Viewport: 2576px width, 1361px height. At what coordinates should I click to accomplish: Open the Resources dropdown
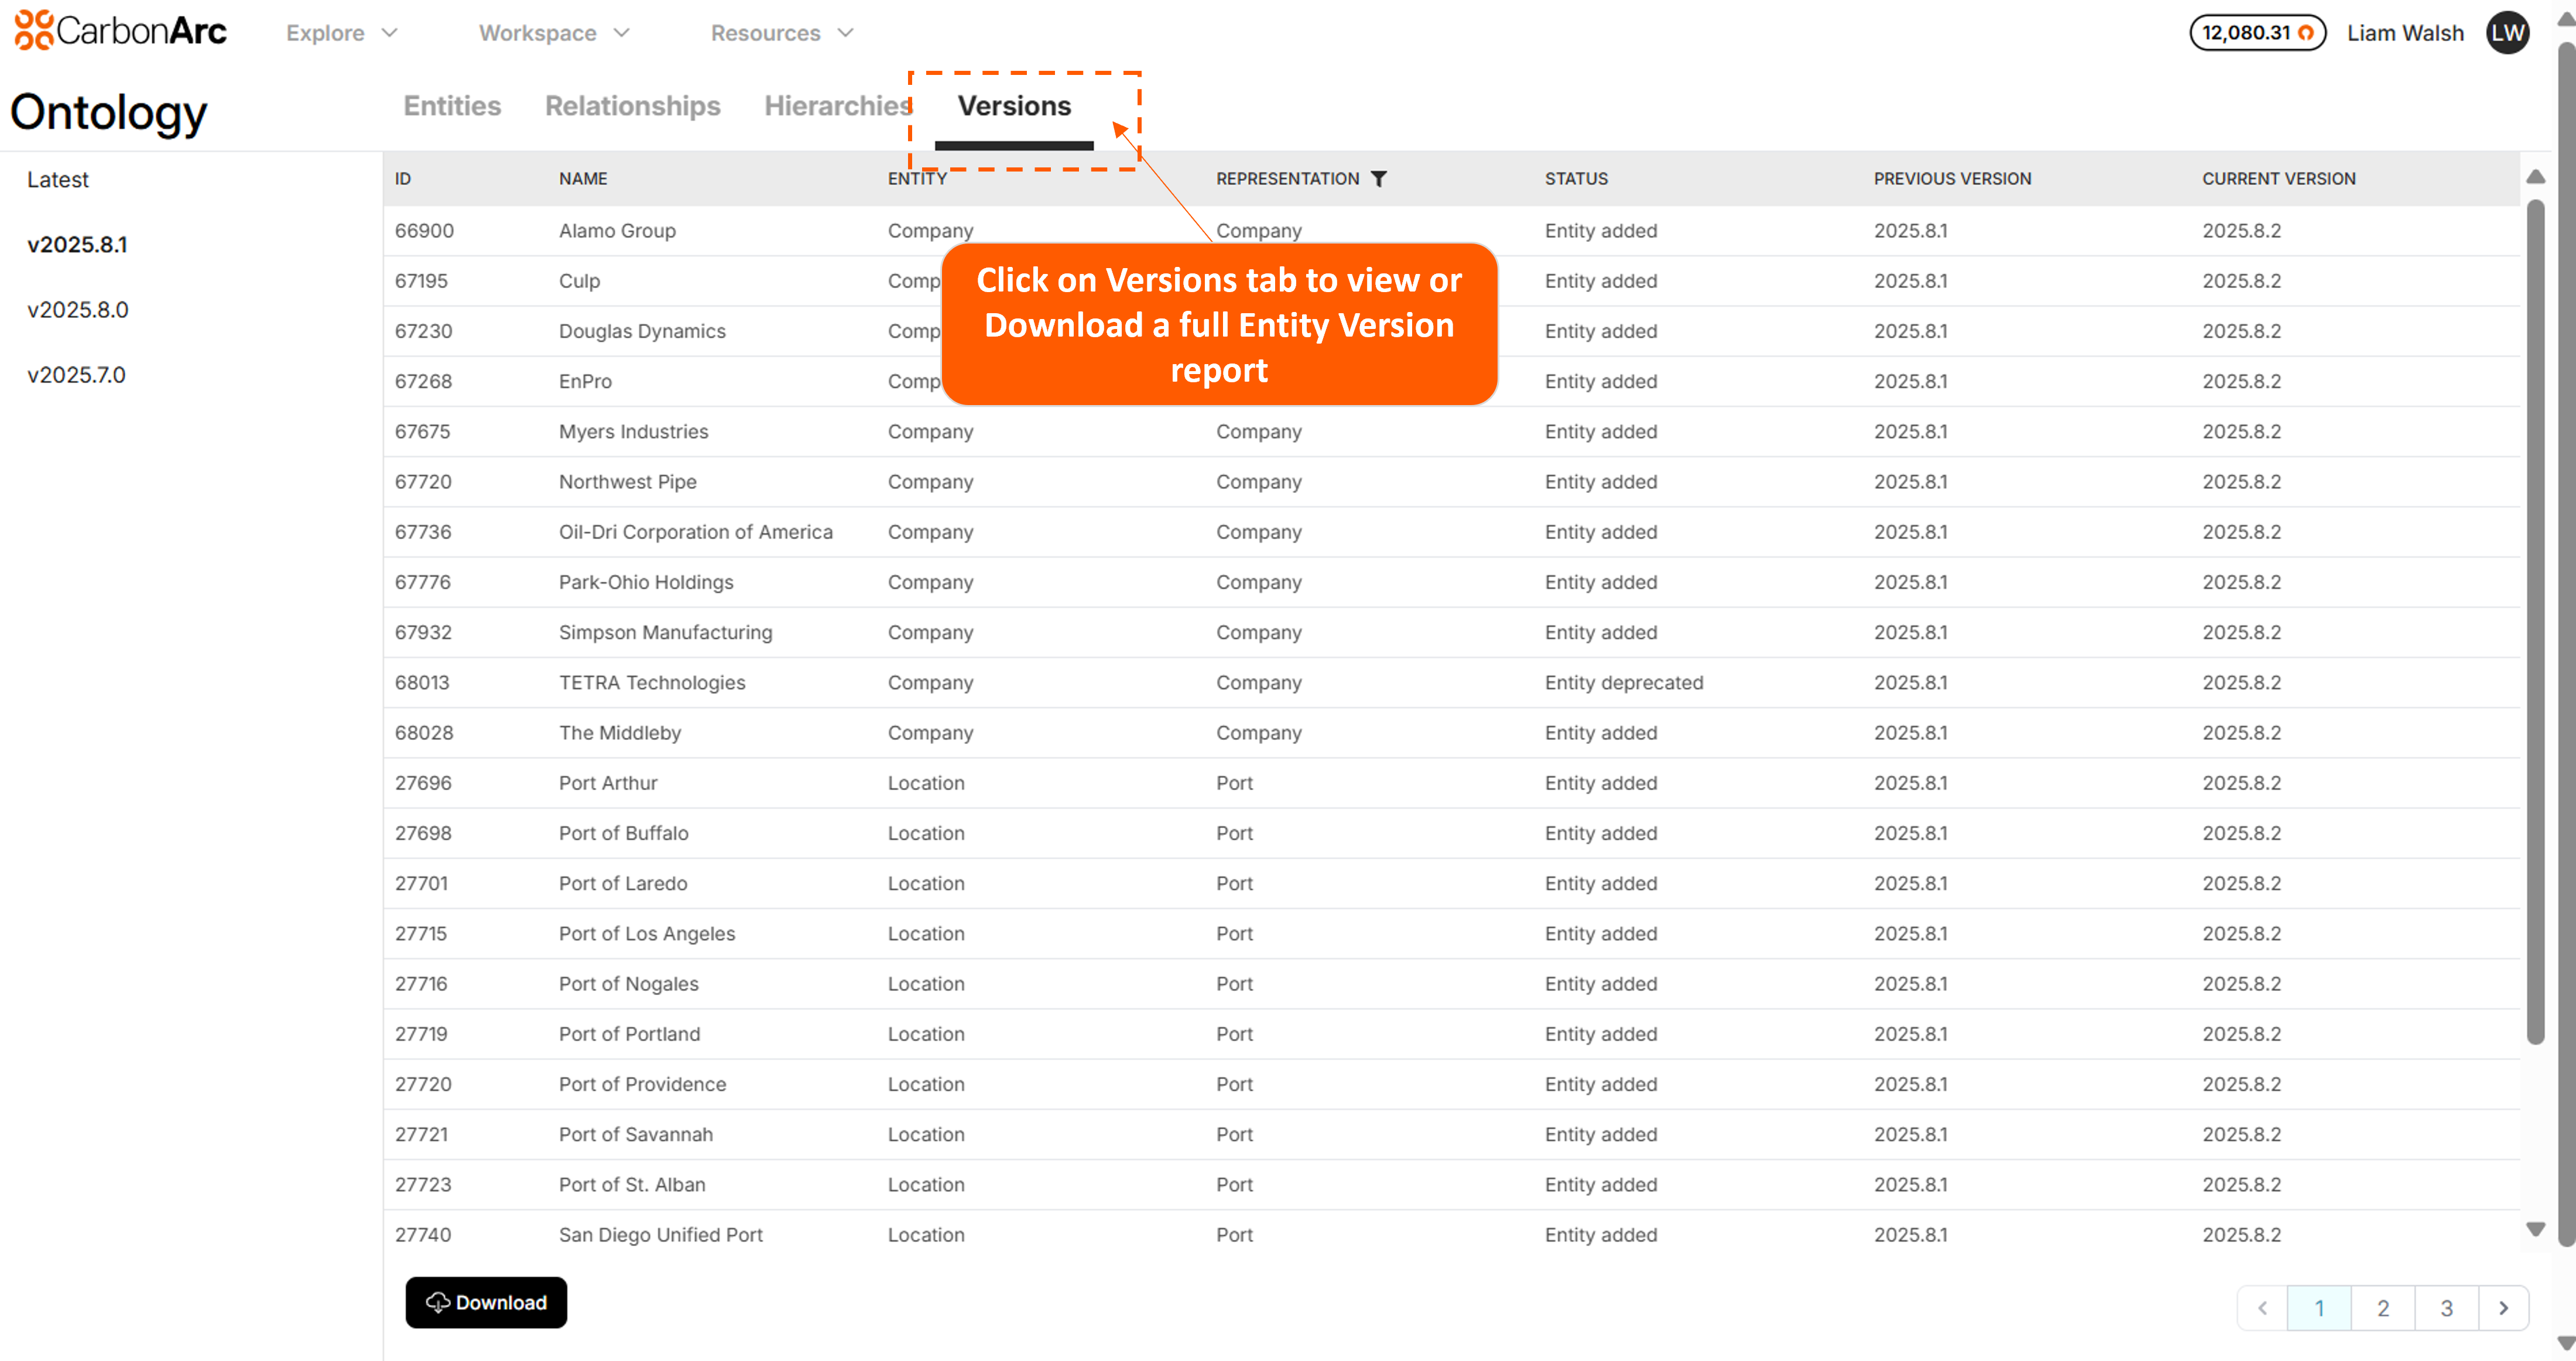click(782, 33)
